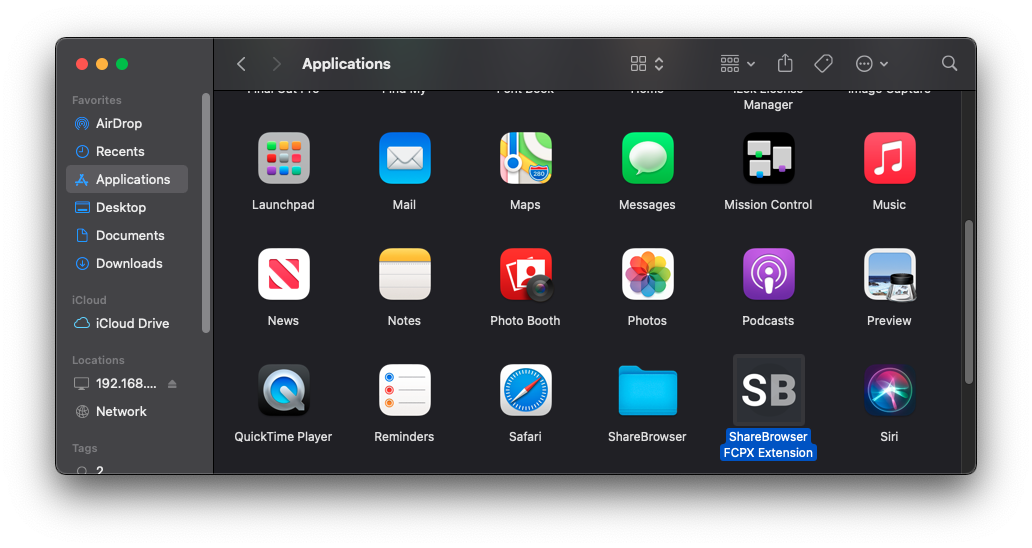Click the Applications window title

coord(346,64)
